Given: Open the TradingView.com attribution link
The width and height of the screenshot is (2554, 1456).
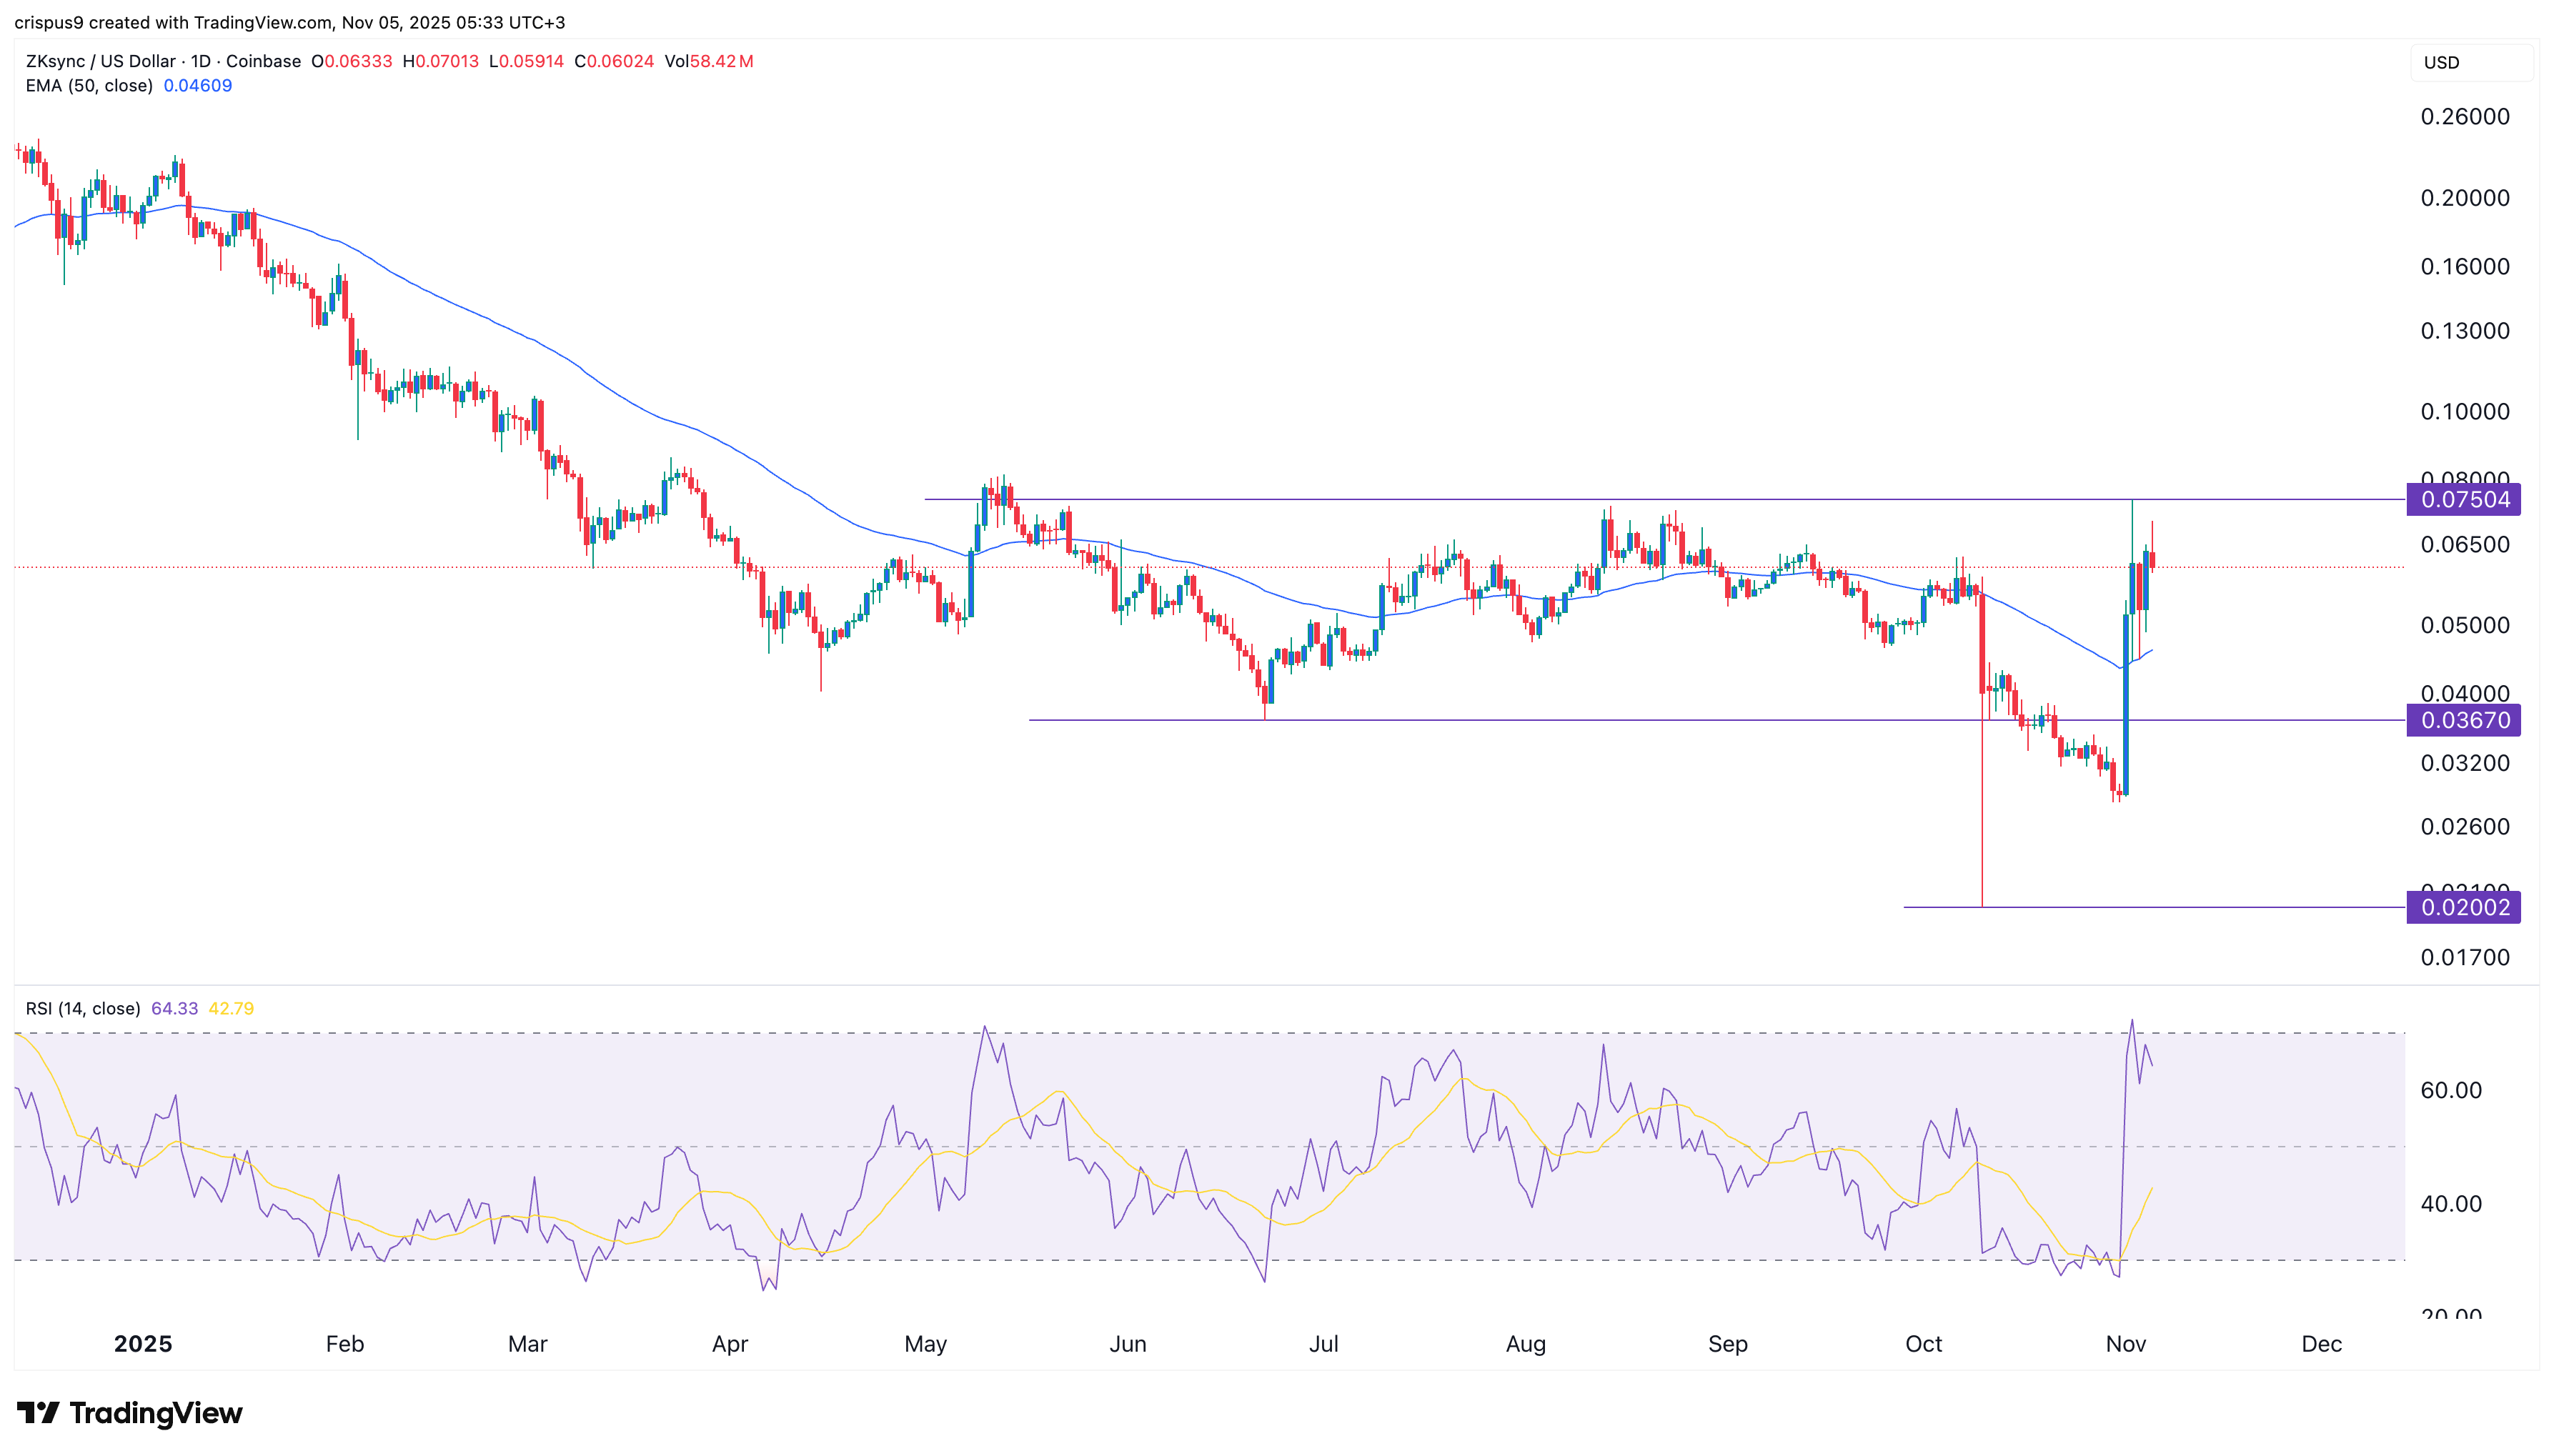Looking at the screenshot, I should tap(265, 22).
